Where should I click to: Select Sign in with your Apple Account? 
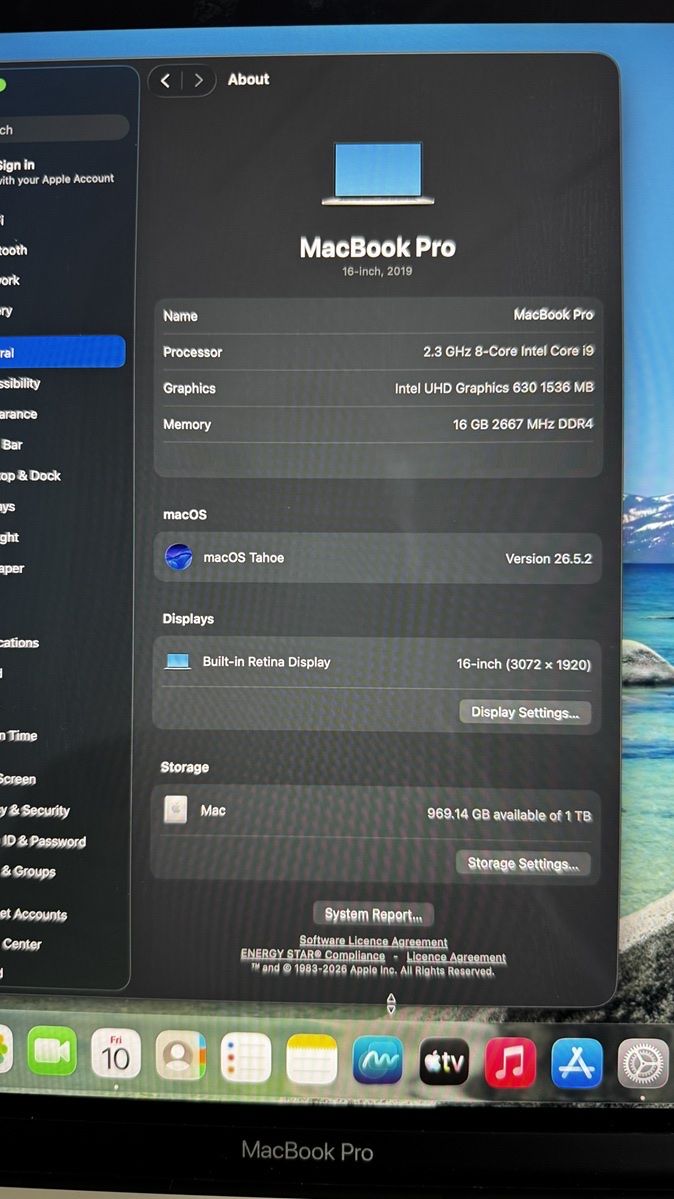click(x=57, y=171)
